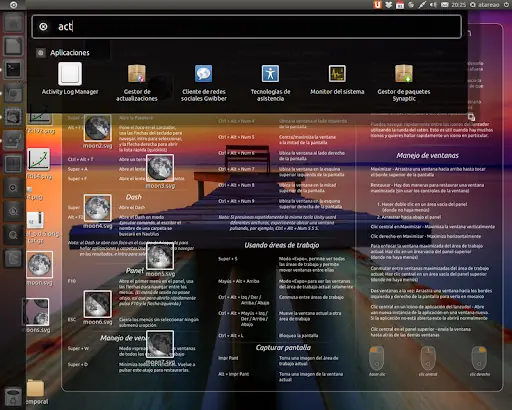Clear the dash search with the X icon
The width and height of the screenshot is (512, 410).
[x=43, y=26]
